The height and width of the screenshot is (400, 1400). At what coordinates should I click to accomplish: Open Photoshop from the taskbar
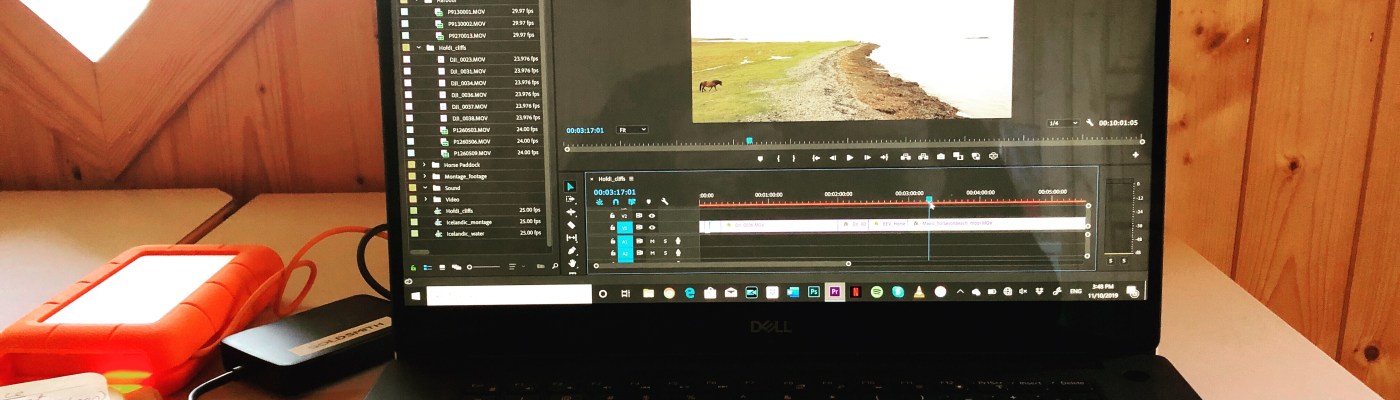814,292
